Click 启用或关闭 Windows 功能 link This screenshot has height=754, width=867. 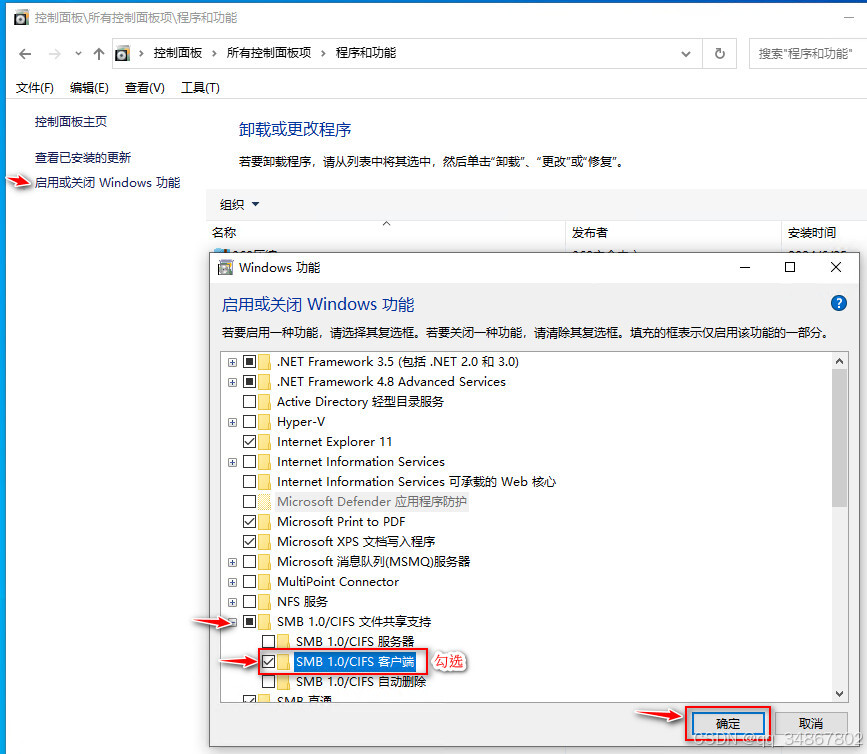coord(107,182)
